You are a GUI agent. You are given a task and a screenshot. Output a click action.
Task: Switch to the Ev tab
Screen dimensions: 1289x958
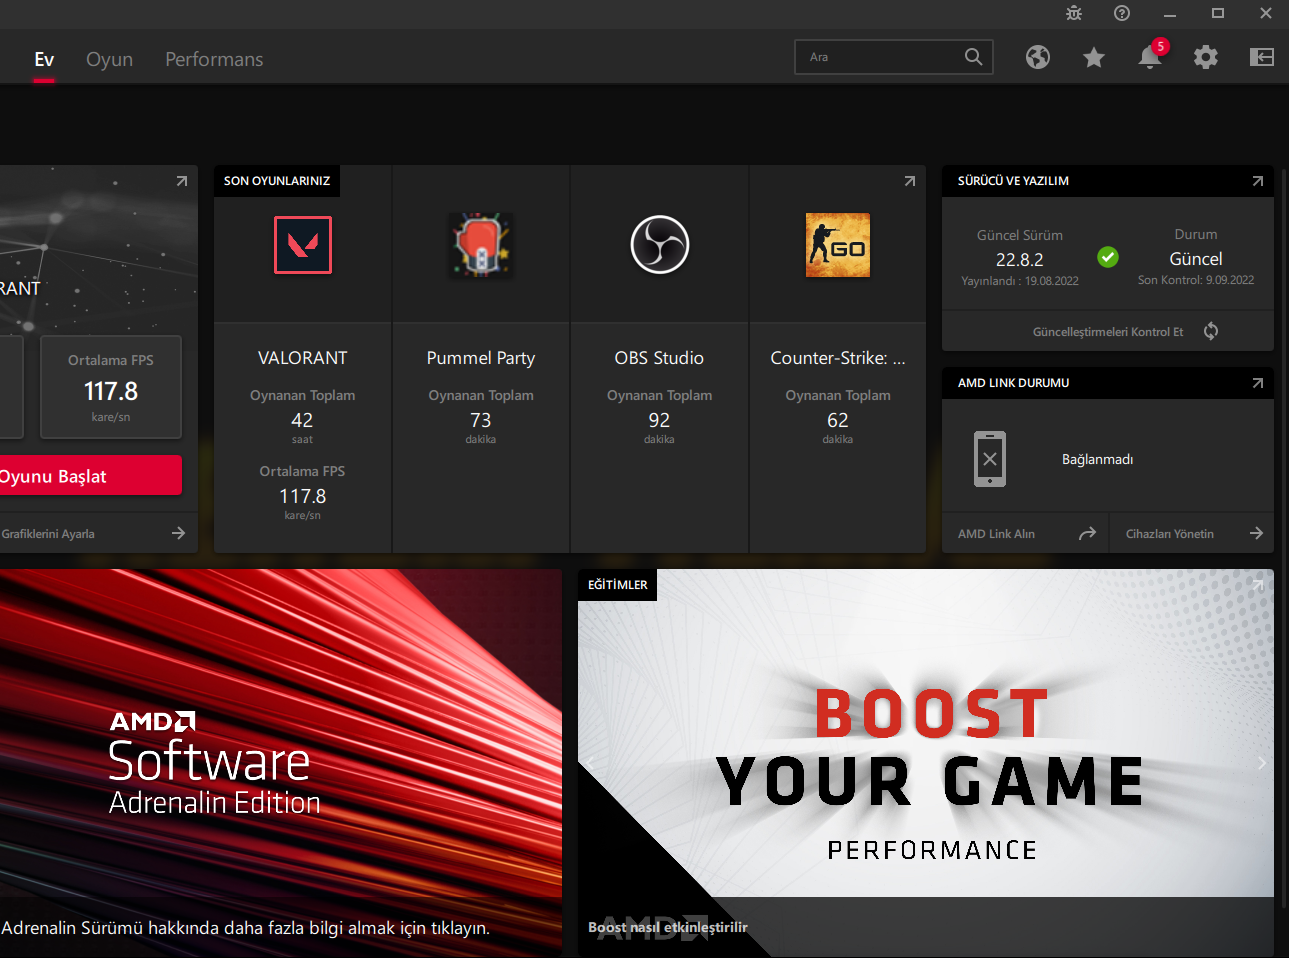[44, 59]
